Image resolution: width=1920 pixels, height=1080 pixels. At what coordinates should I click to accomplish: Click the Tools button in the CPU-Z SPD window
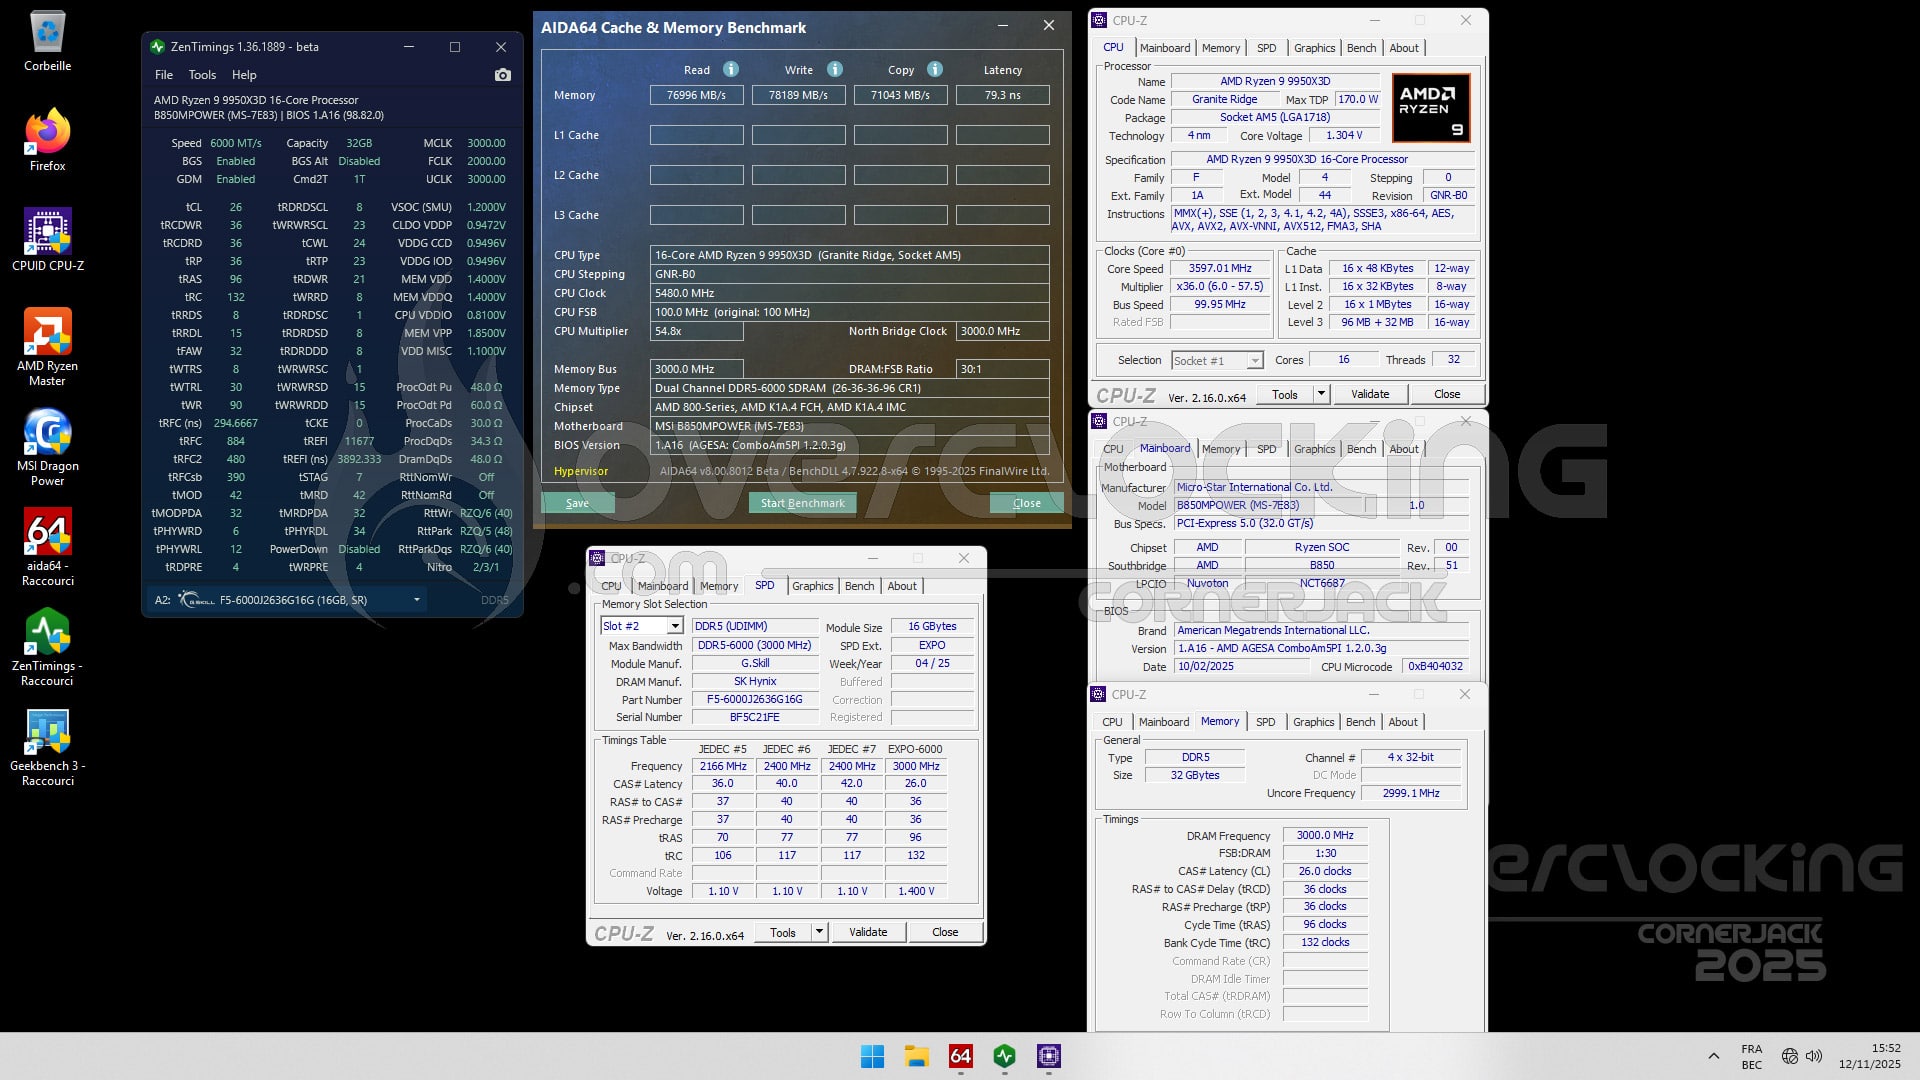click(x=783, y=932)
